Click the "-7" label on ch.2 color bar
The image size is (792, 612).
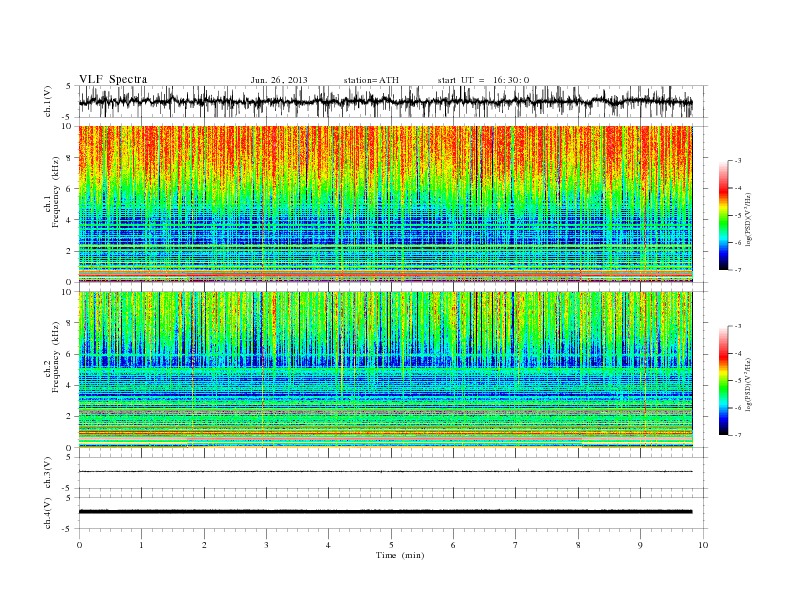(x=738, y=435)
